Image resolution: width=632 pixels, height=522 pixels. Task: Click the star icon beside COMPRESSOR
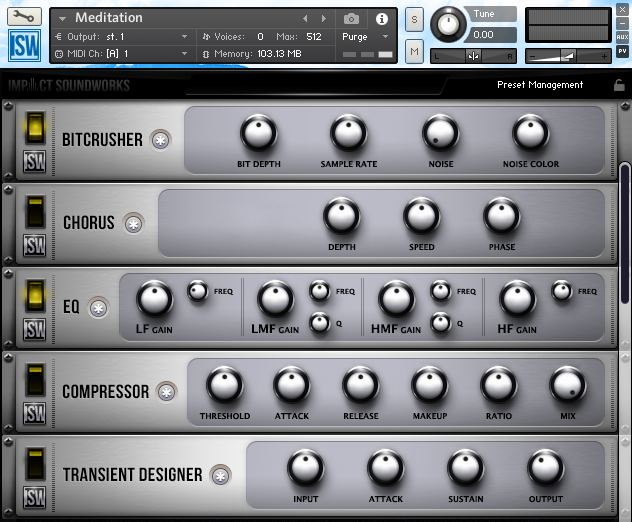pos(167,392)
